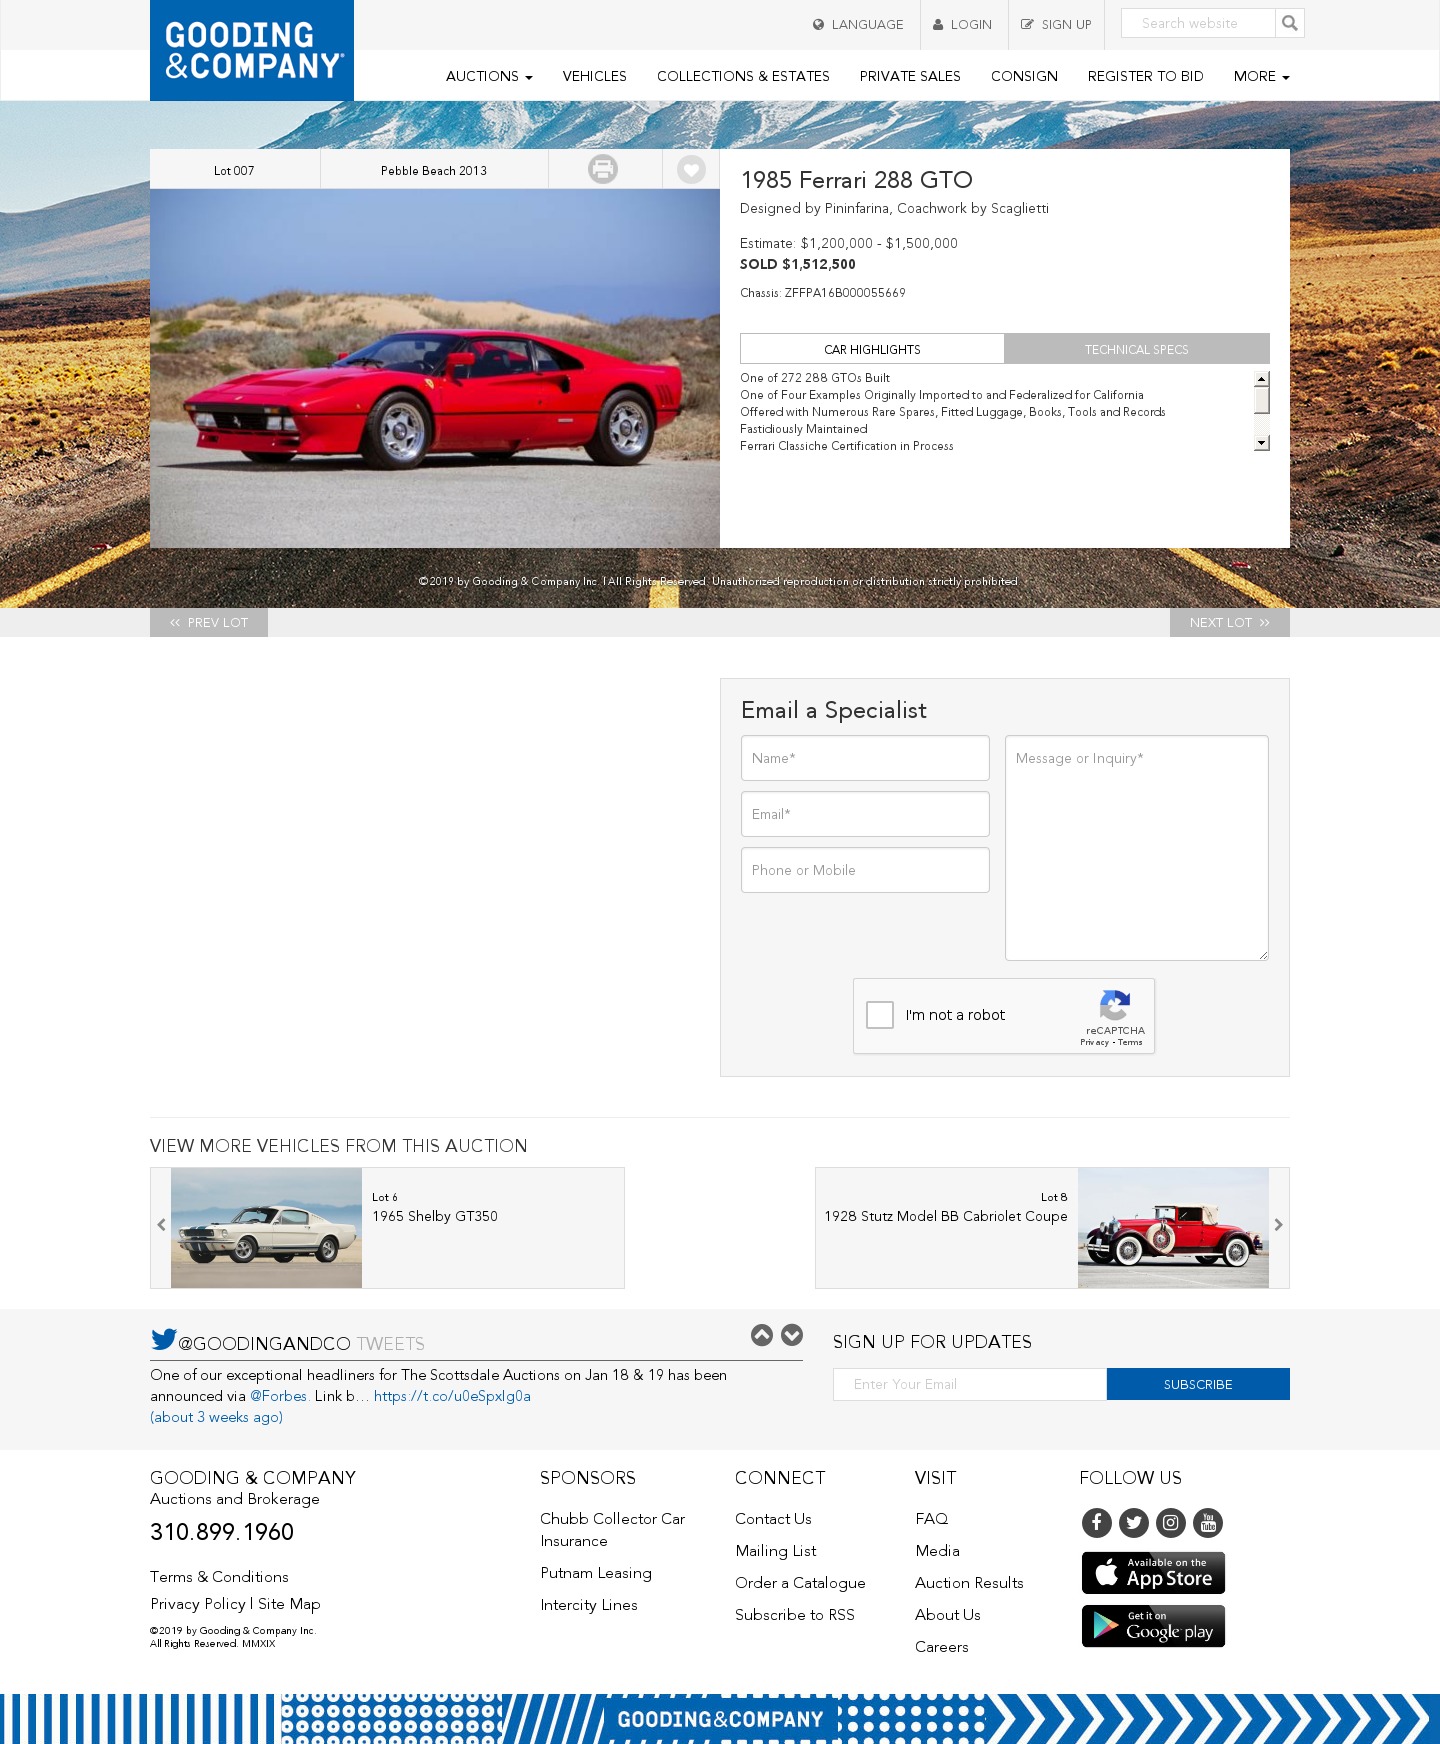
Task: Open the Contact Us link
Action: [x=773, y=1518]
